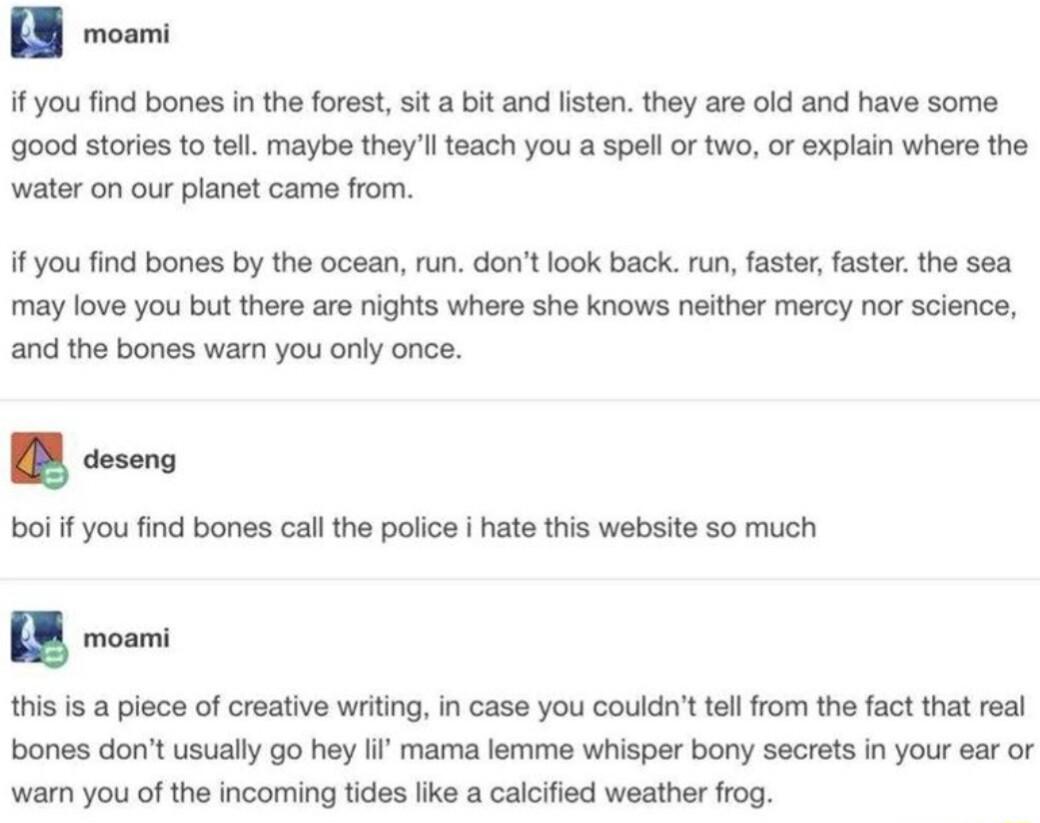Open deseng's blog via the username
This screenshot has height=823, width=1040.
[x=129, y=460]
